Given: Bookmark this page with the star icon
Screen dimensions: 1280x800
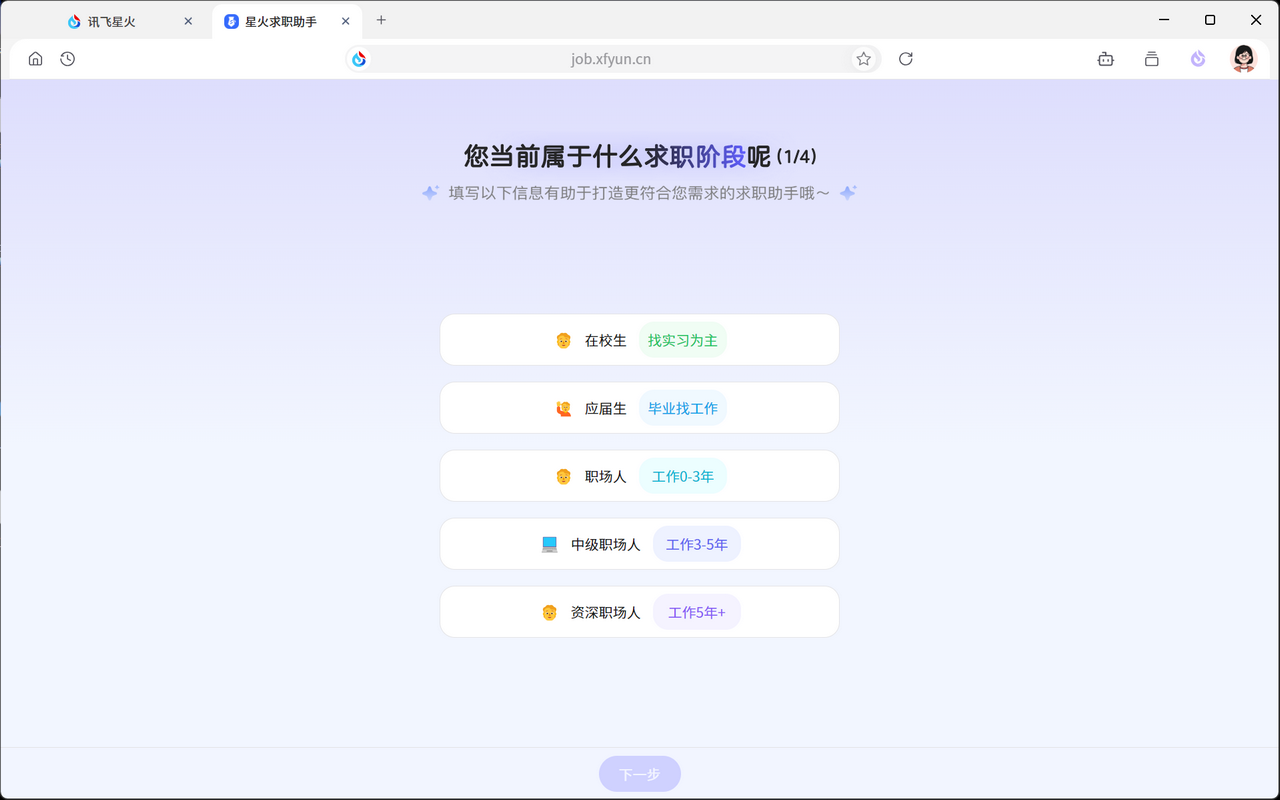Looking at the screenshot, I should pos(863,59).
